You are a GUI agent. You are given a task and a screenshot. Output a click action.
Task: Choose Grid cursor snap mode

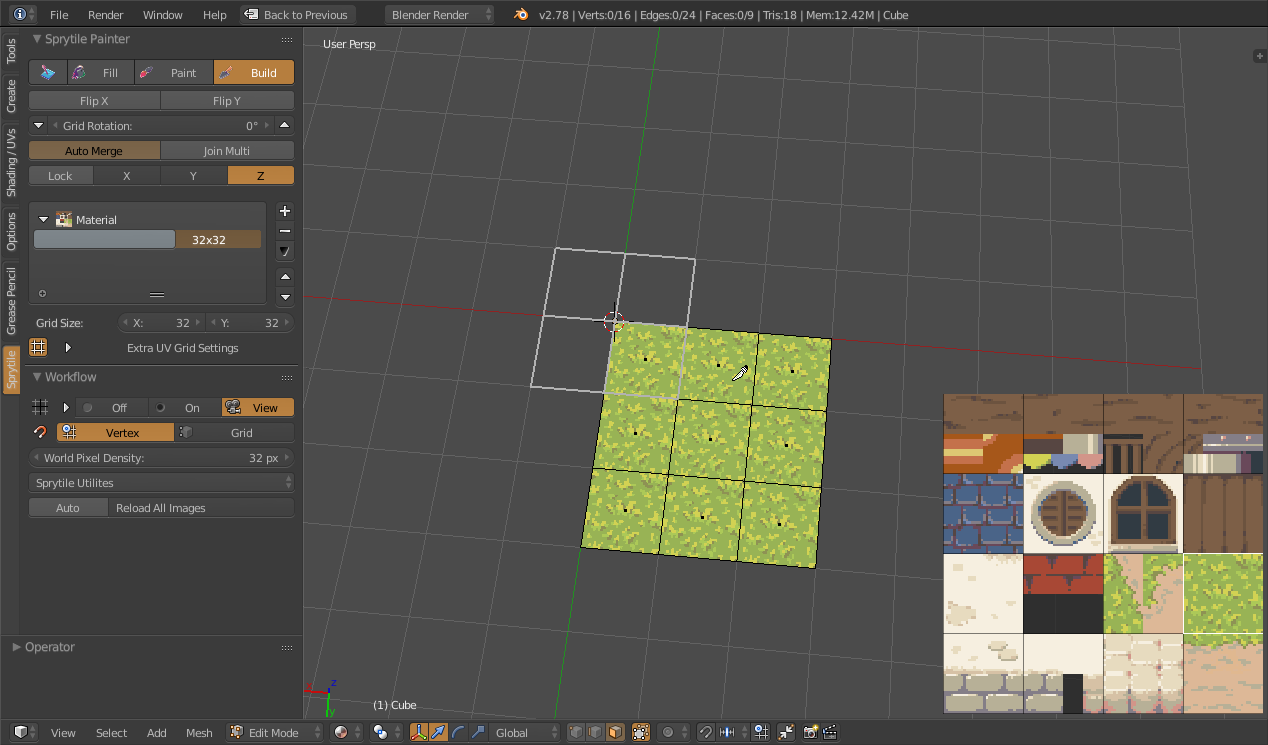click(x=235, y=433)
